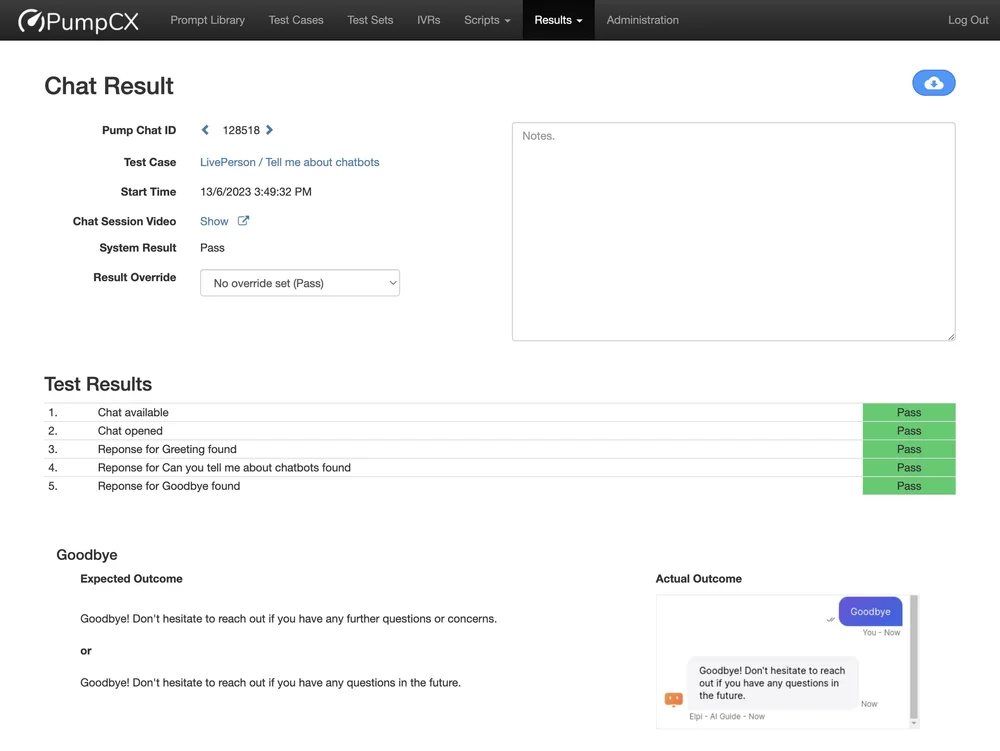Click the blue cloud download icon
This screenshot has height=751, width=1000.
933,83
